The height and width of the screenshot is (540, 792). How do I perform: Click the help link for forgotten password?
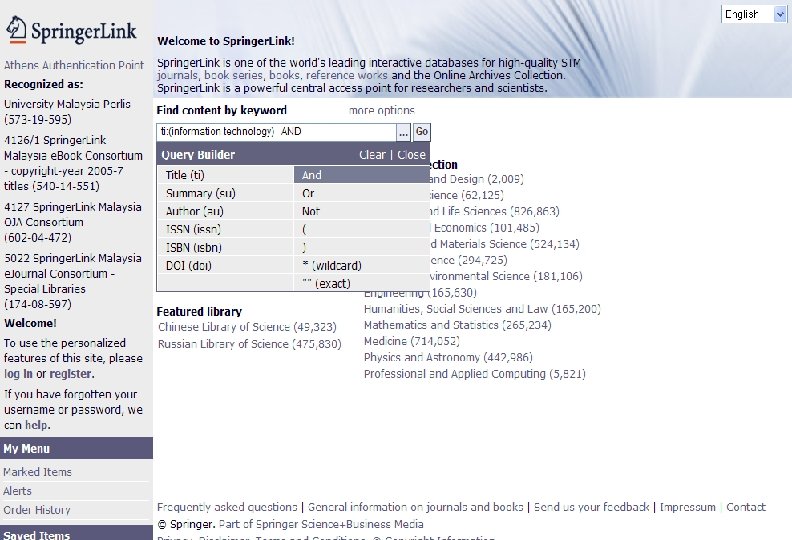38,425
